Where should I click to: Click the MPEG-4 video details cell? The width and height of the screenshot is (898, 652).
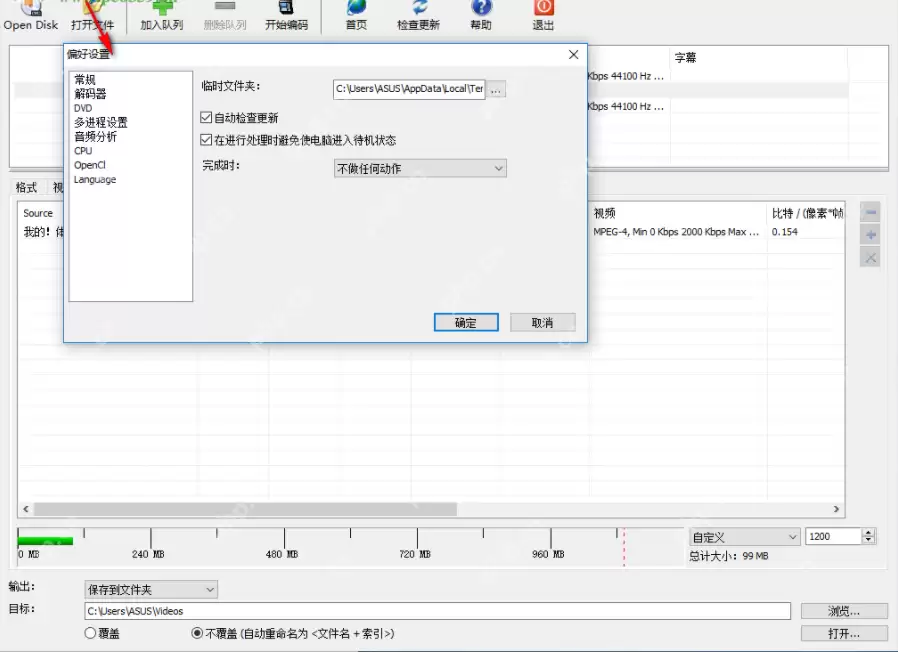point(676,232)
